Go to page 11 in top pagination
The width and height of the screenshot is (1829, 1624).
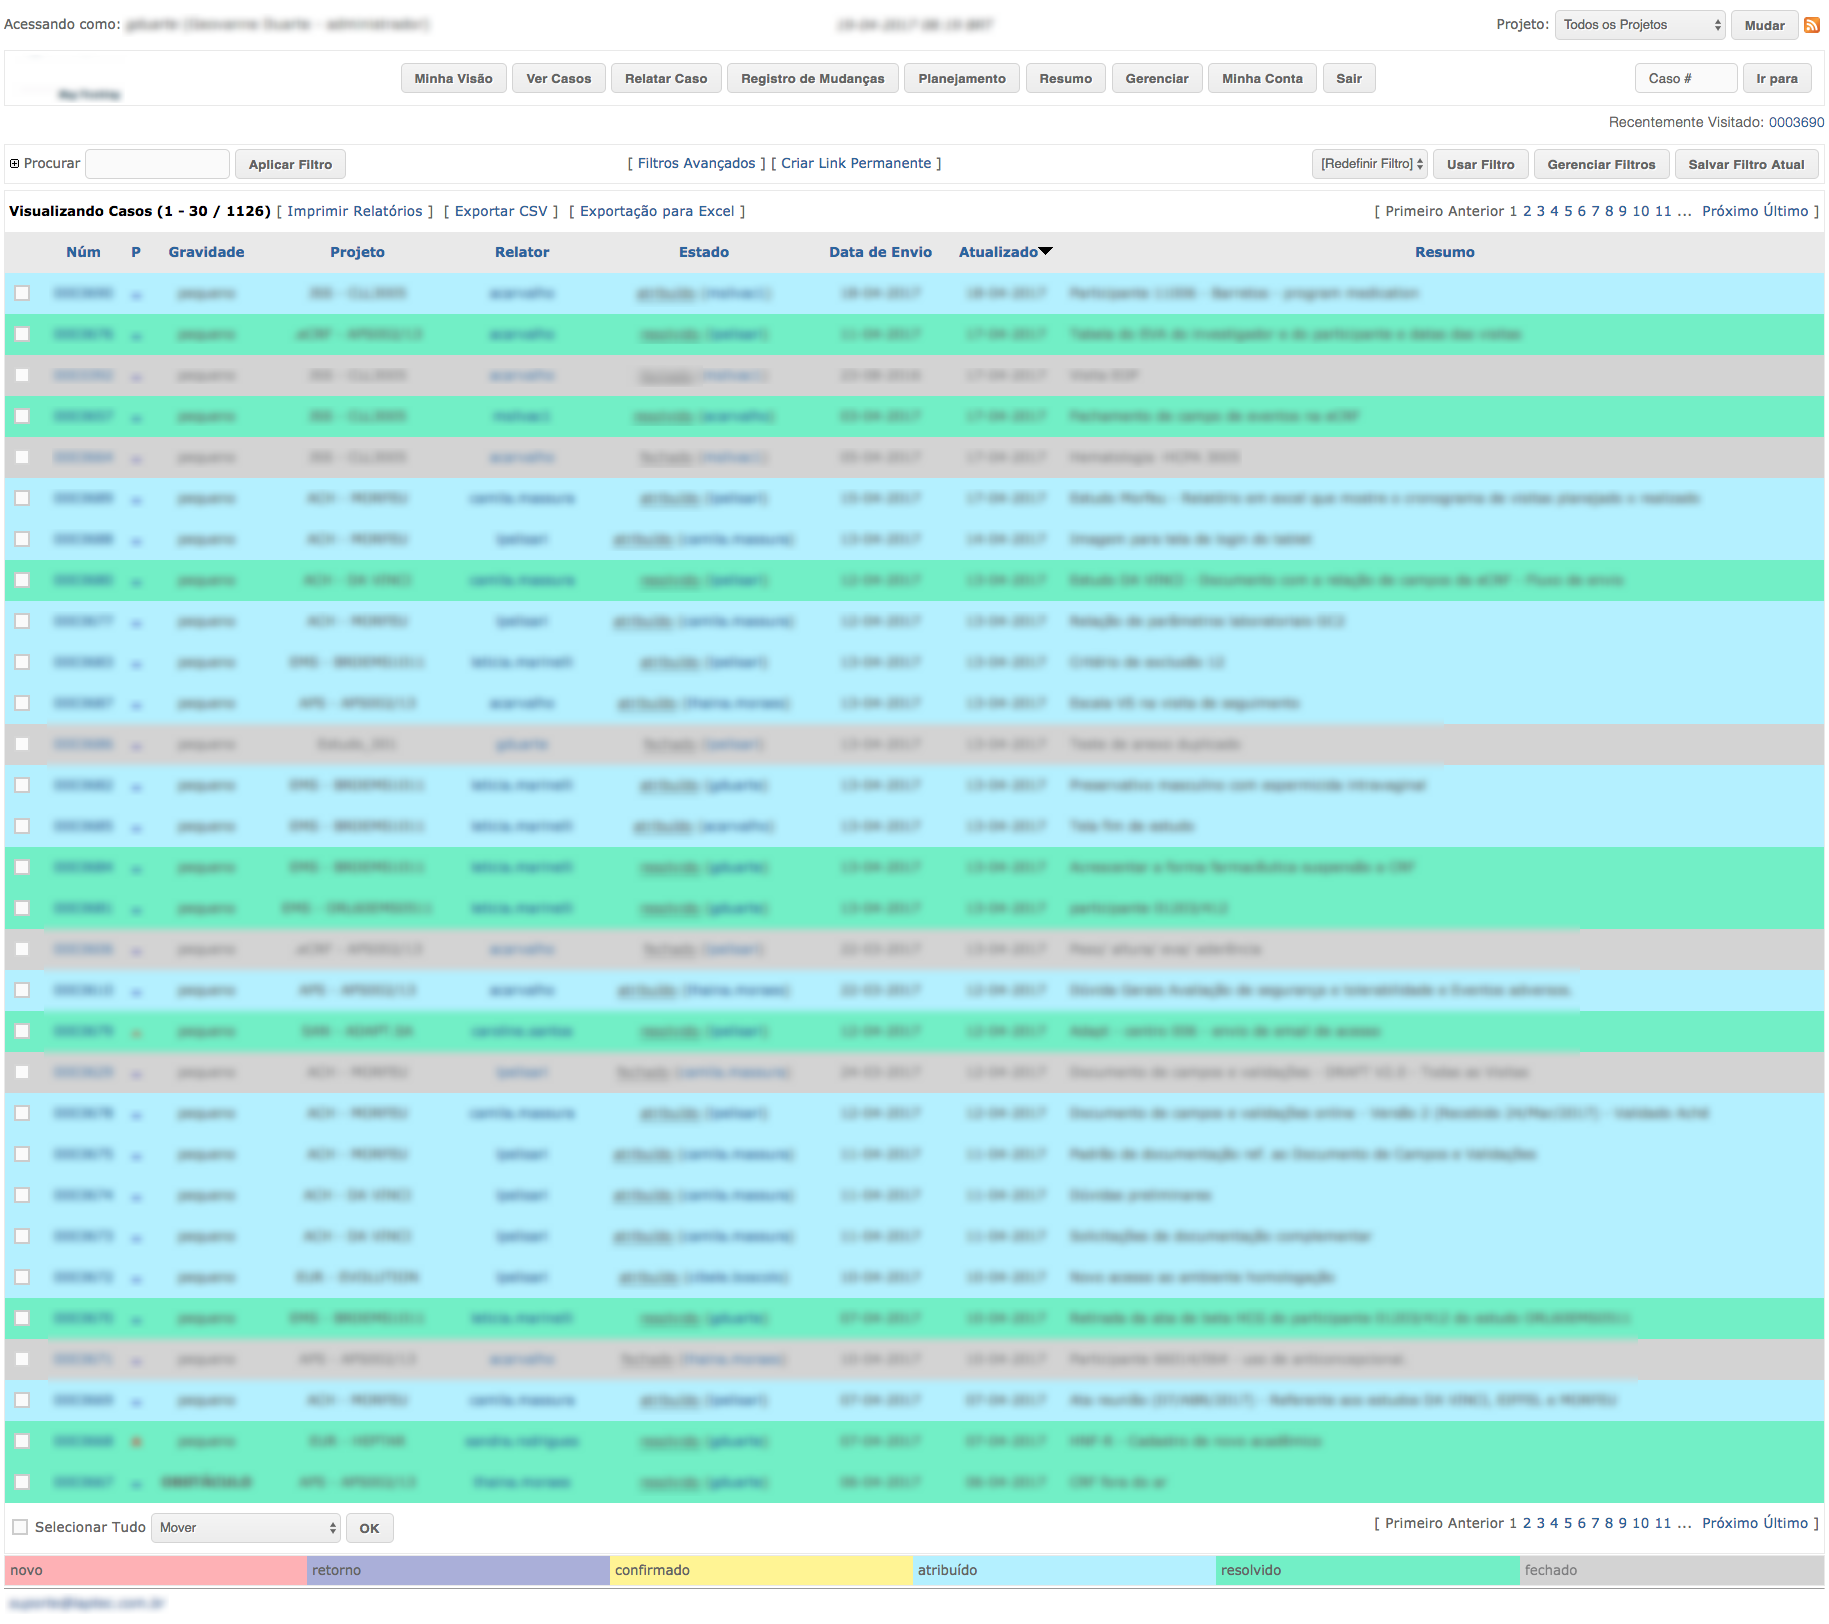[x=1663, y=211]
